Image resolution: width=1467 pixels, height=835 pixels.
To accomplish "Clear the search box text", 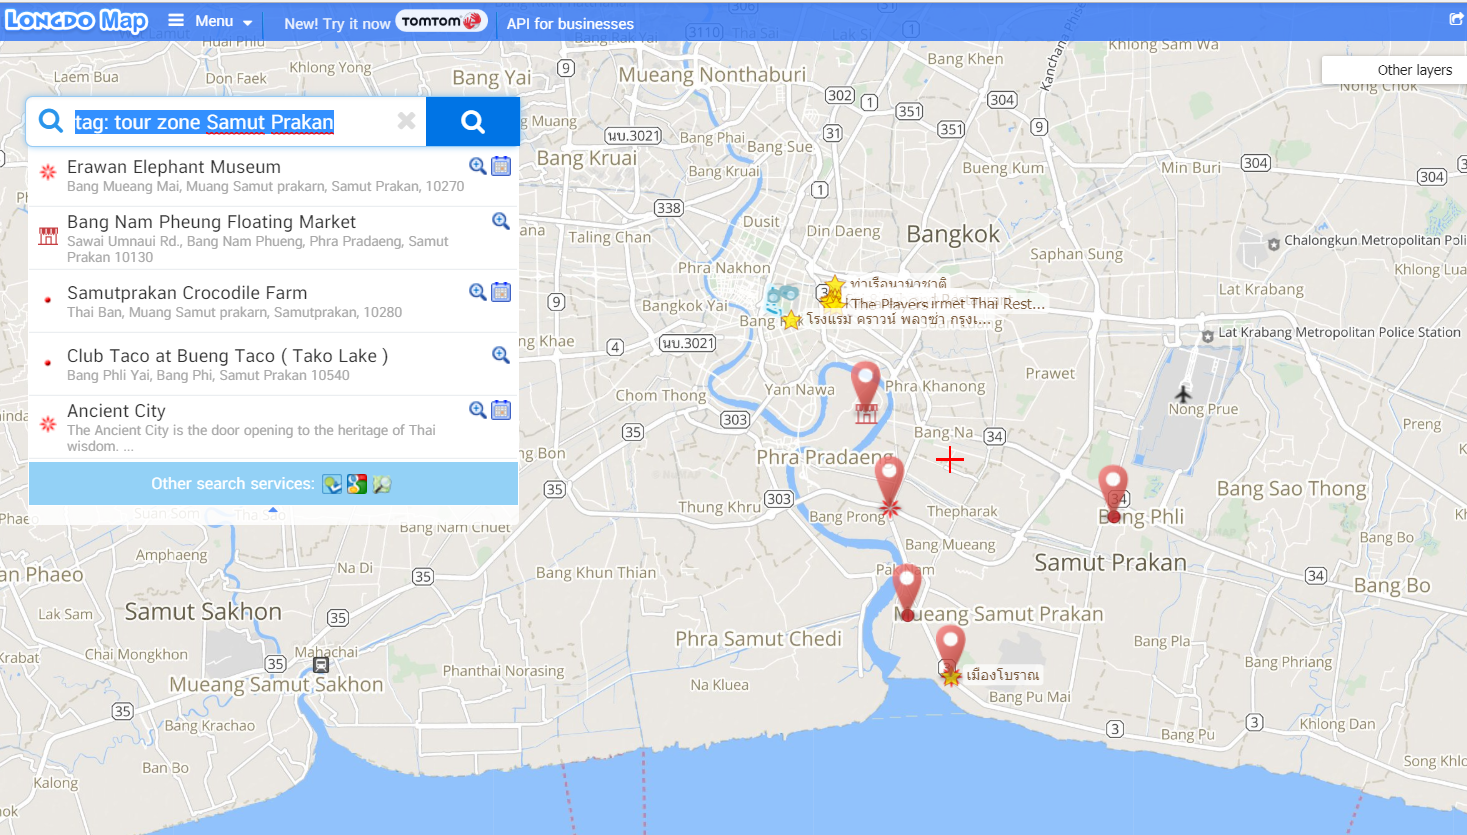I will pos(406,121).
